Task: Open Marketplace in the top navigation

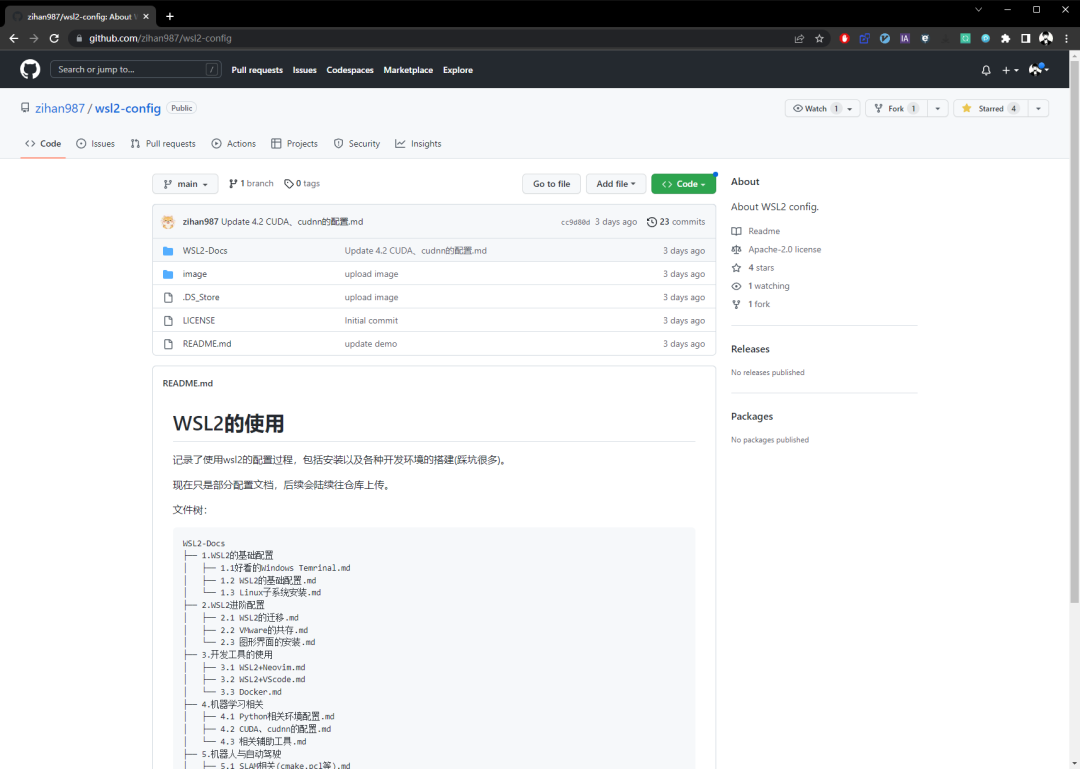Action: coord(408,70)
